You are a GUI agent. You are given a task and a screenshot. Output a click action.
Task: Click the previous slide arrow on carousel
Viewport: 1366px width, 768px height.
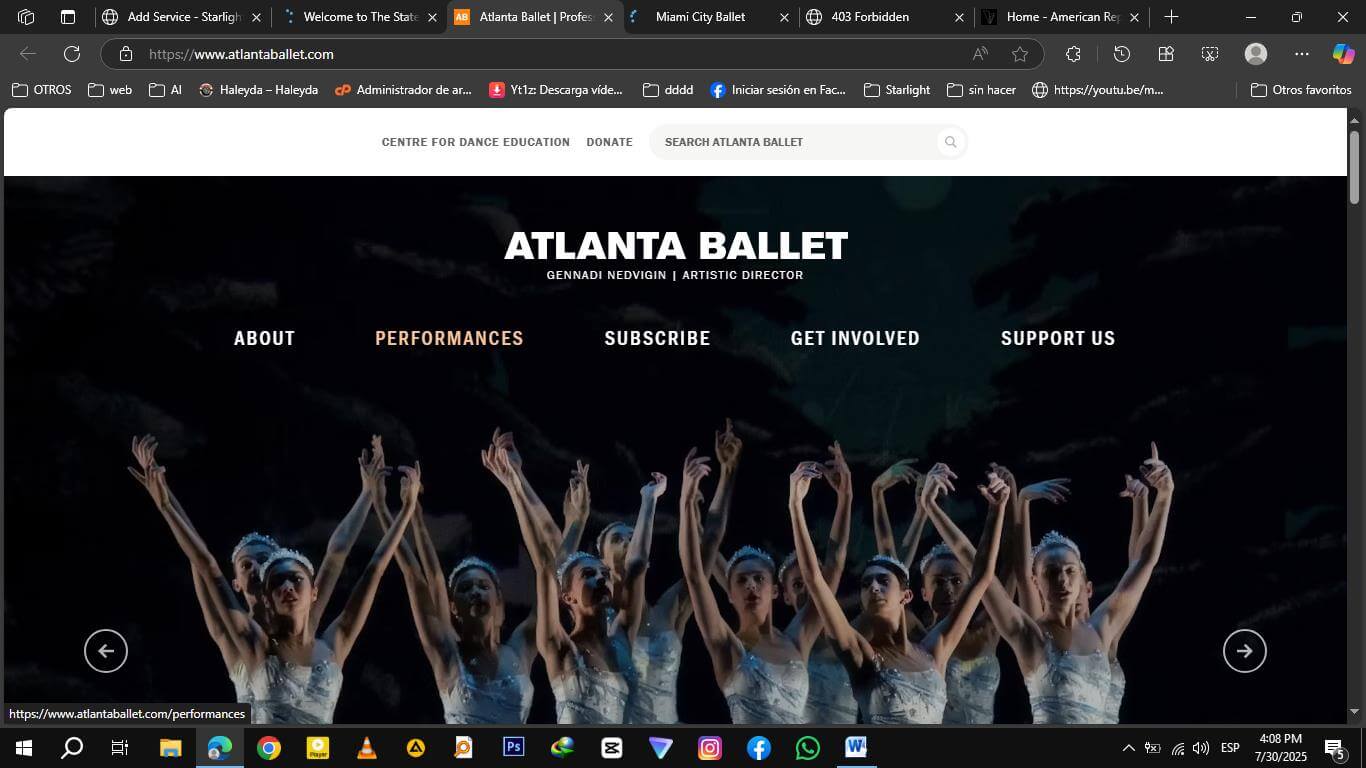pyautogui.click(x=106, y=651)
